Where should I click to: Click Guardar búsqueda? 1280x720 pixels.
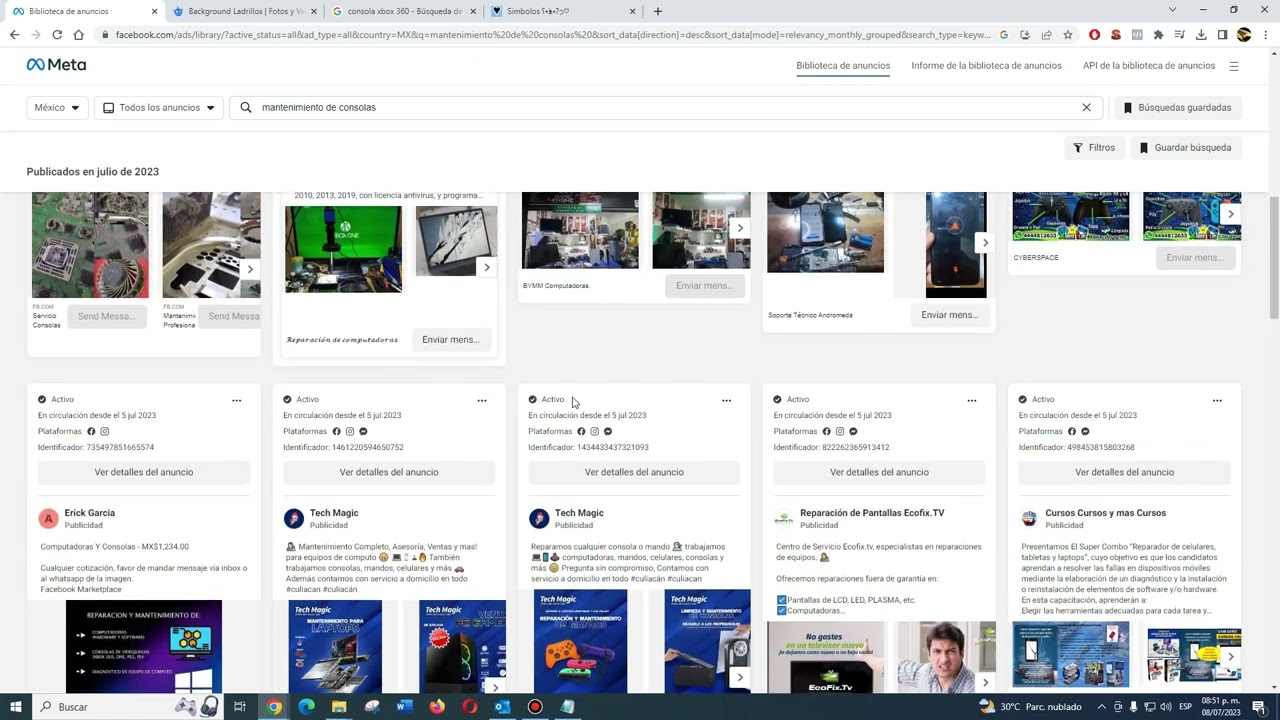coord(1186,147)
